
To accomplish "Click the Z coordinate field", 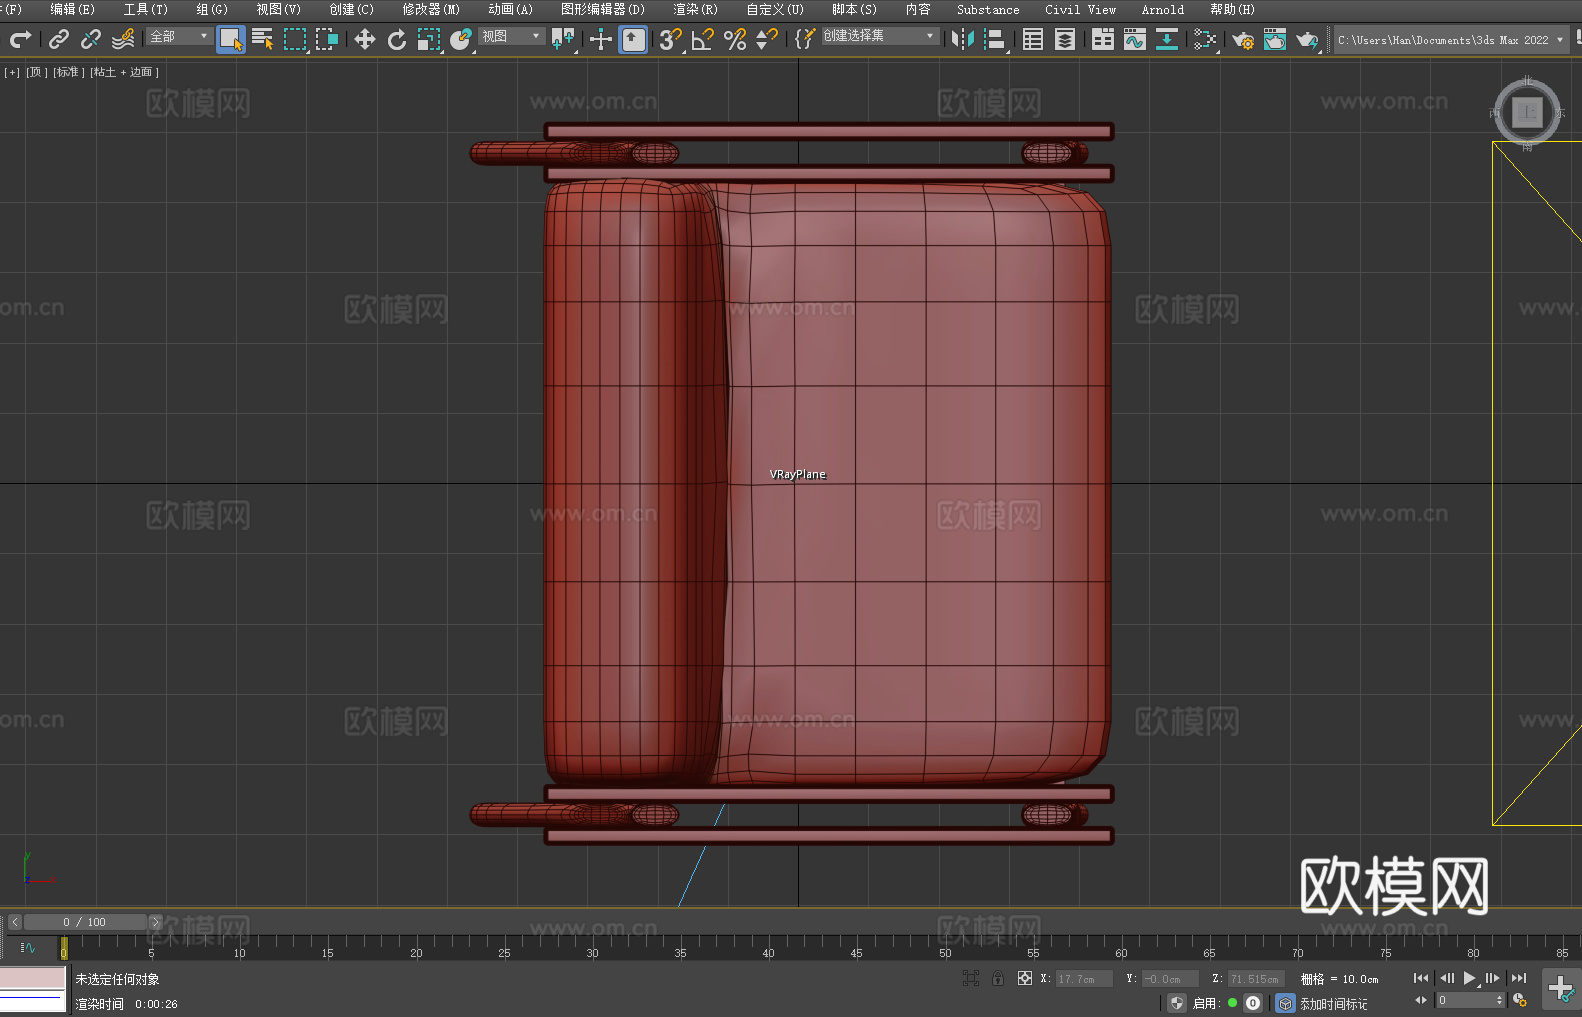I will pyautogui.click(x=1255, y=979).
